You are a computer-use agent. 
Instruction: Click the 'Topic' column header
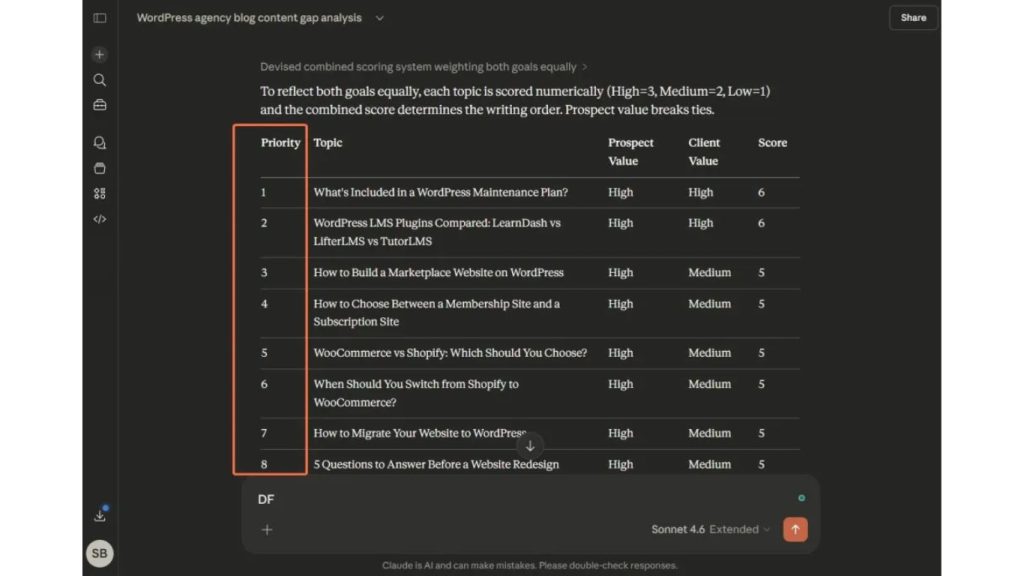tap(327, 142)
